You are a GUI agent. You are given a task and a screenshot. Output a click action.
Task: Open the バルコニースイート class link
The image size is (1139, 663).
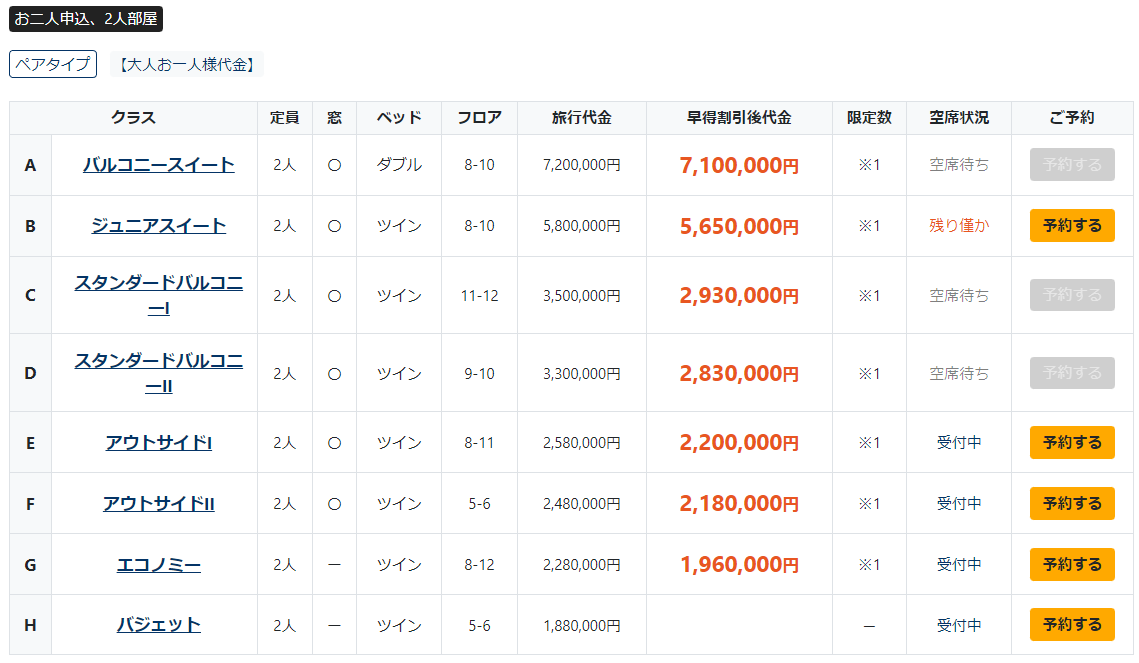[158, 165]
